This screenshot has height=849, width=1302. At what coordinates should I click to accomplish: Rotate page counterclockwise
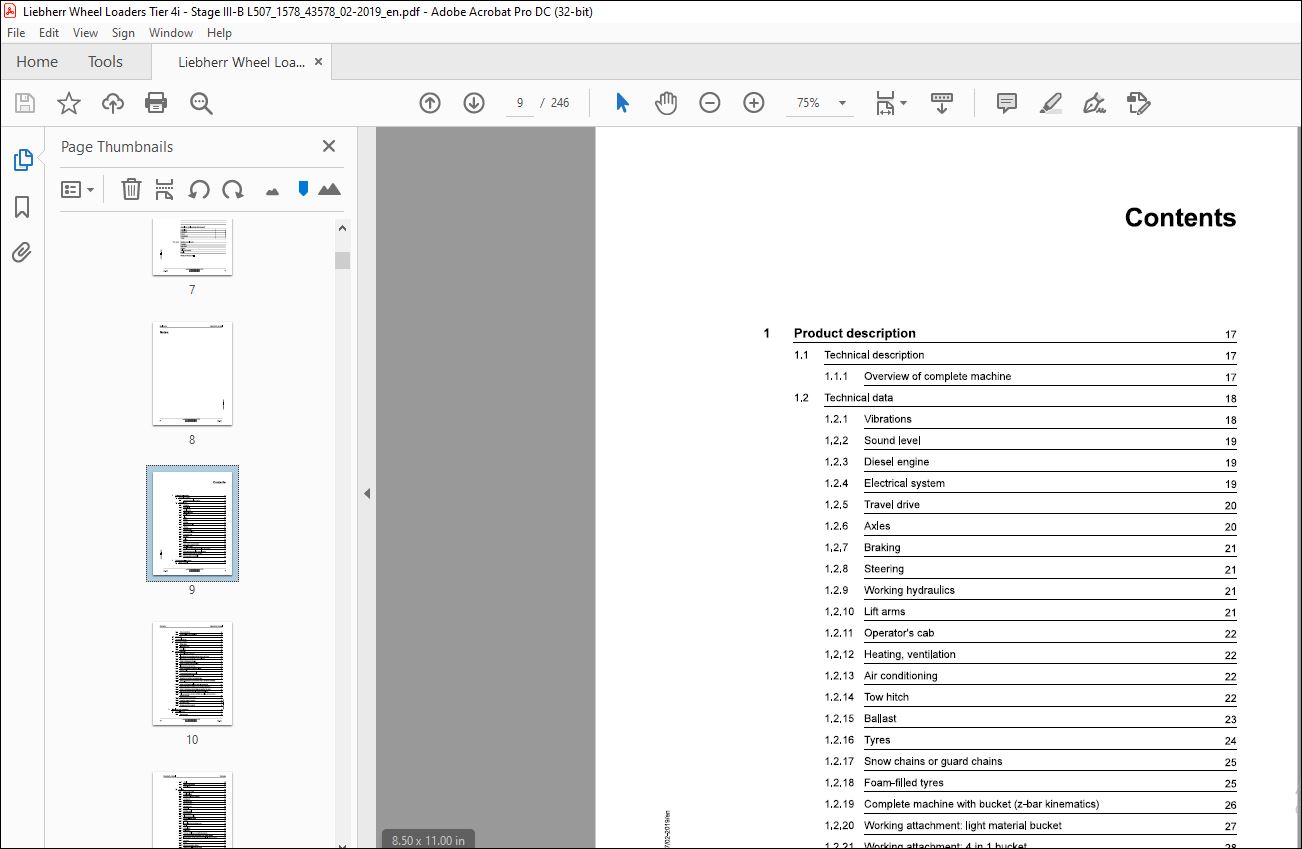(x=199, y=189)
